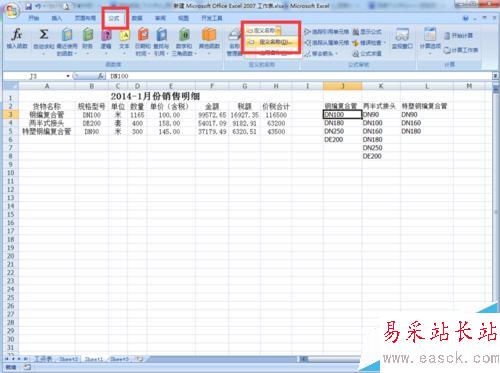
Task: Switch to the Page Layout (页面布局) tab
Action: [x=85, y=18]
